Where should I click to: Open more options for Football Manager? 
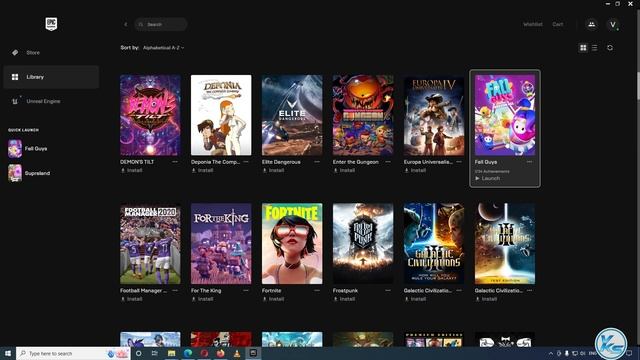tap(175, 291)
